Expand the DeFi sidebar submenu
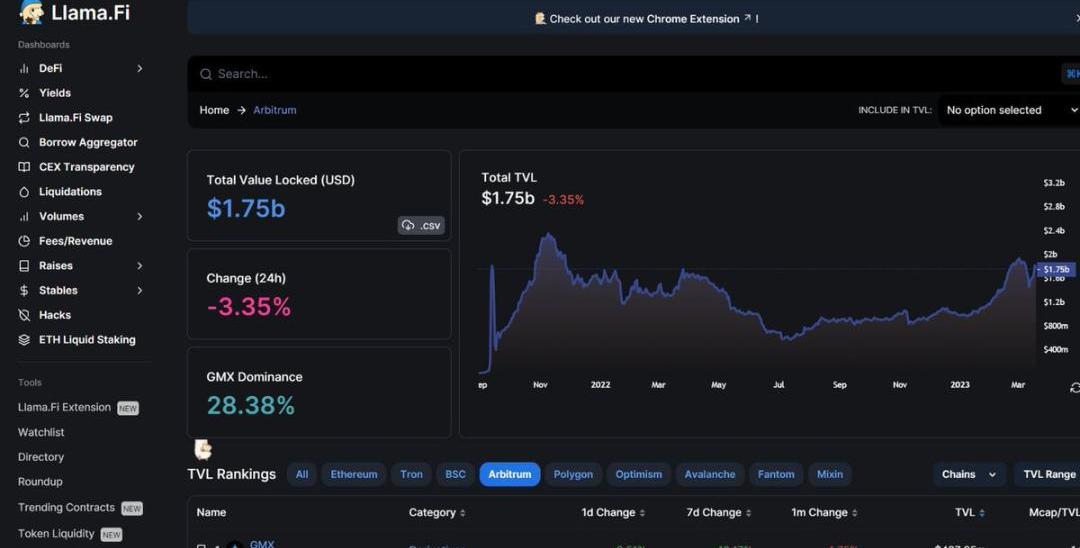 [x=139, y=68]
